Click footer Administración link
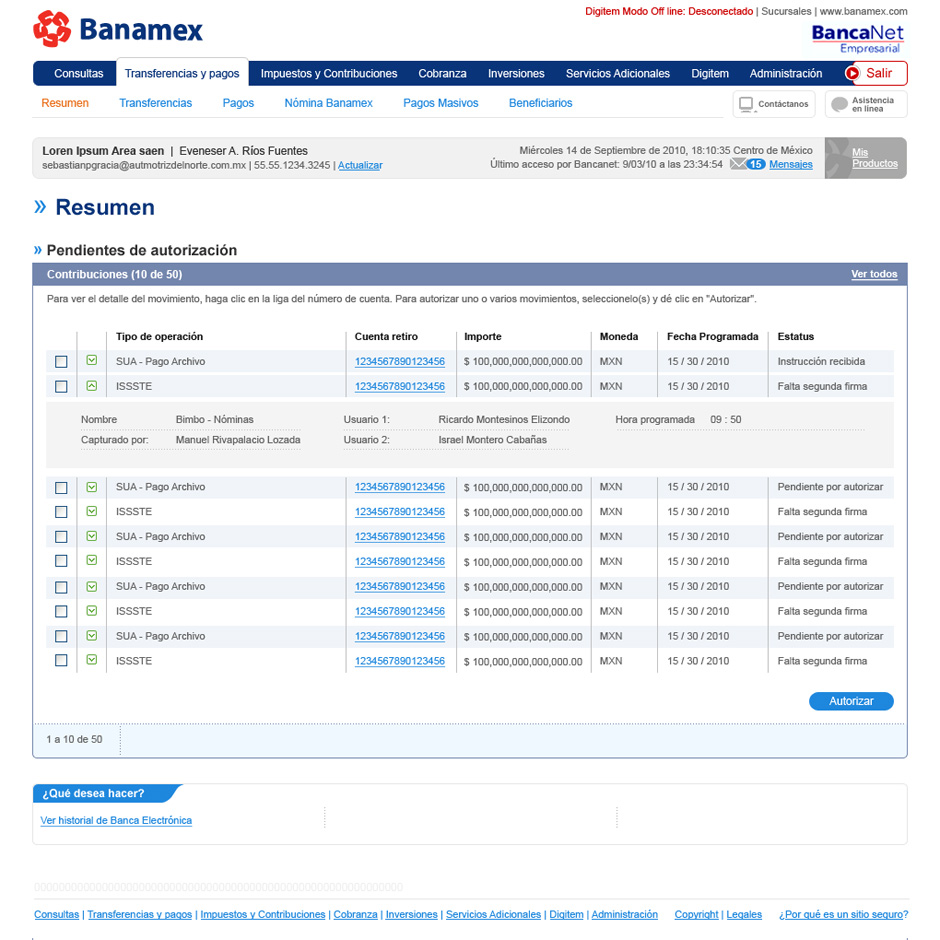This screenshot has height=940, width=940. point(625,914)
